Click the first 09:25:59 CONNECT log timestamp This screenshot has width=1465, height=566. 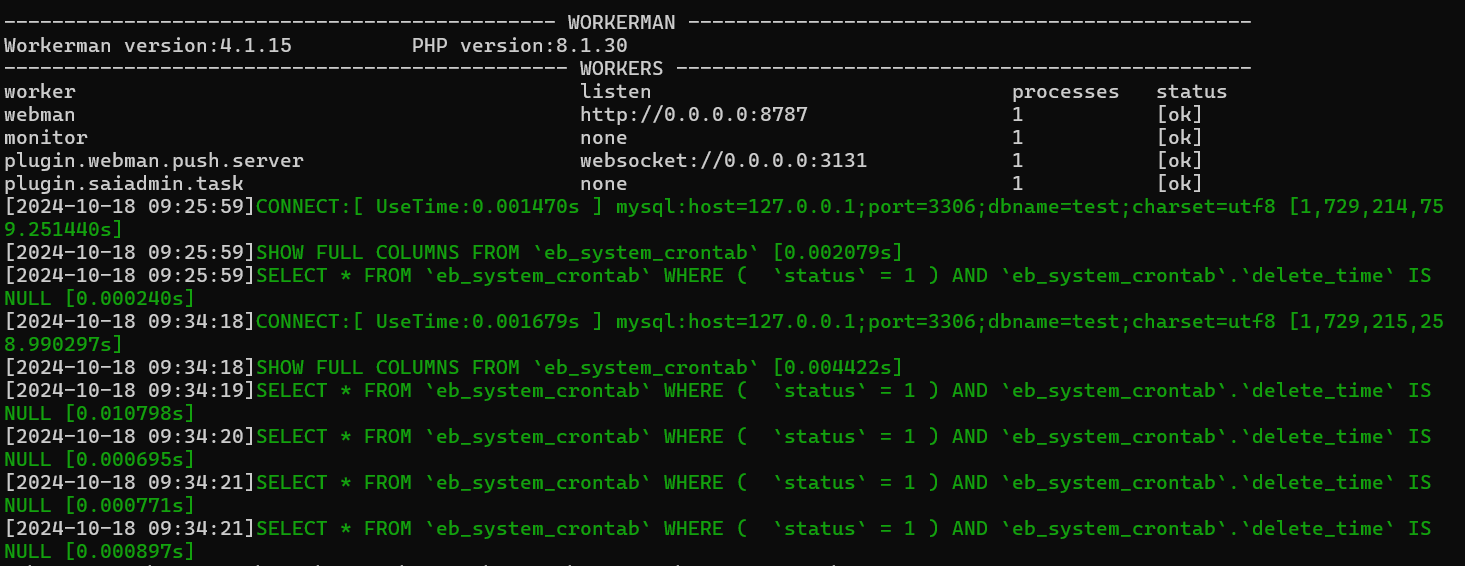tap(130, 206)
